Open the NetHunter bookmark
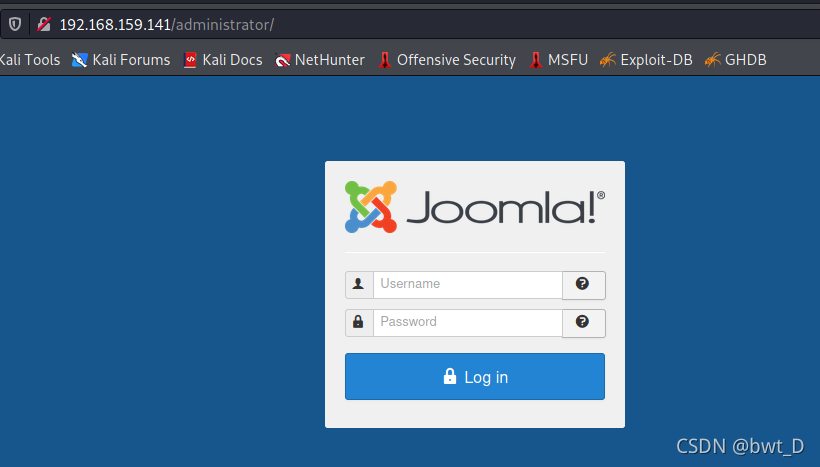This screenshot has height=467, width=820. tap(320, 60)
